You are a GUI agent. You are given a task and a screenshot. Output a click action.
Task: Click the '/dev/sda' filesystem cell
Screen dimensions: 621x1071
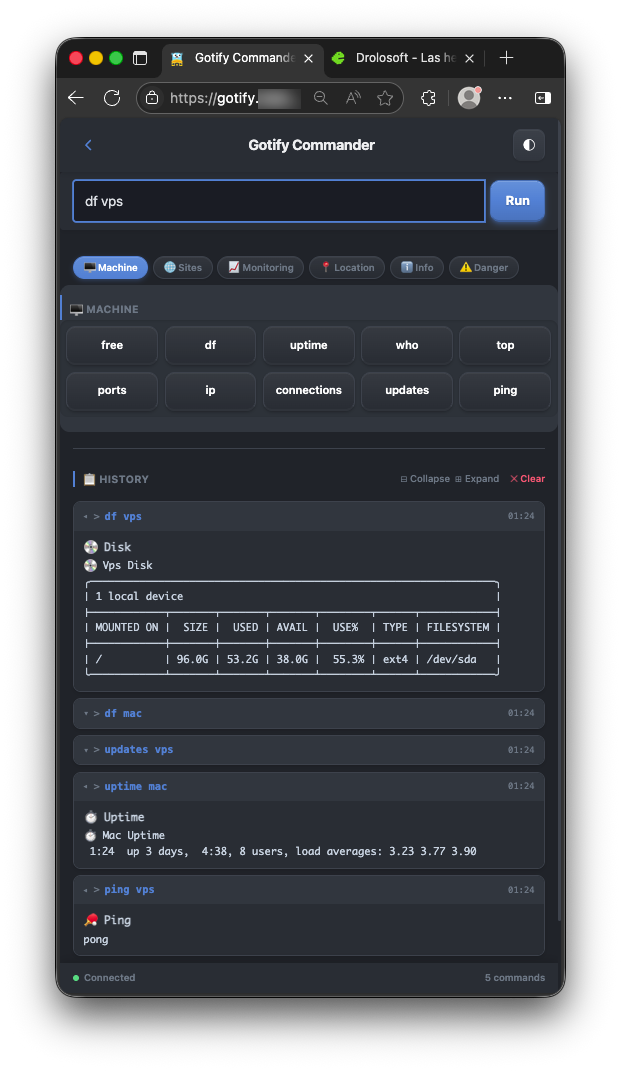coord(452,659)
